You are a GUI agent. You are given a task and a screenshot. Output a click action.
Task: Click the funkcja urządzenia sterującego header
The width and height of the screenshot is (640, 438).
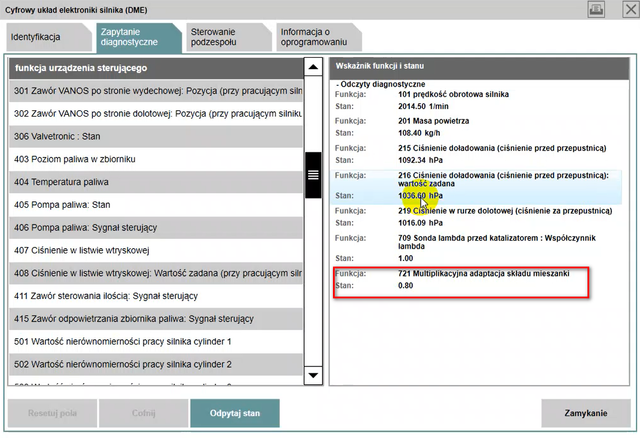tap(156, 68)
